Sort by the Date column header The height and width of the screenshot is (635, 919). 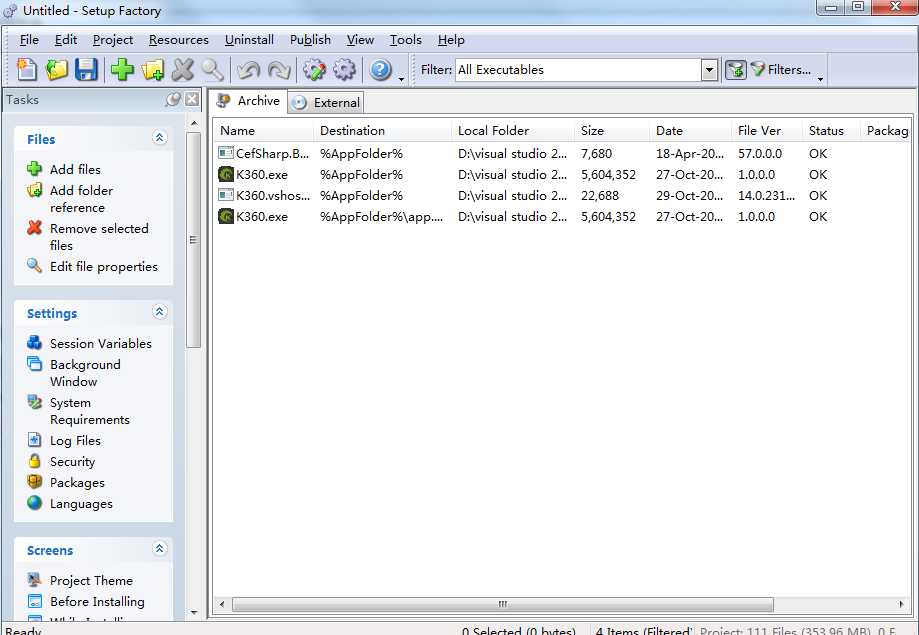pos(691,131)
